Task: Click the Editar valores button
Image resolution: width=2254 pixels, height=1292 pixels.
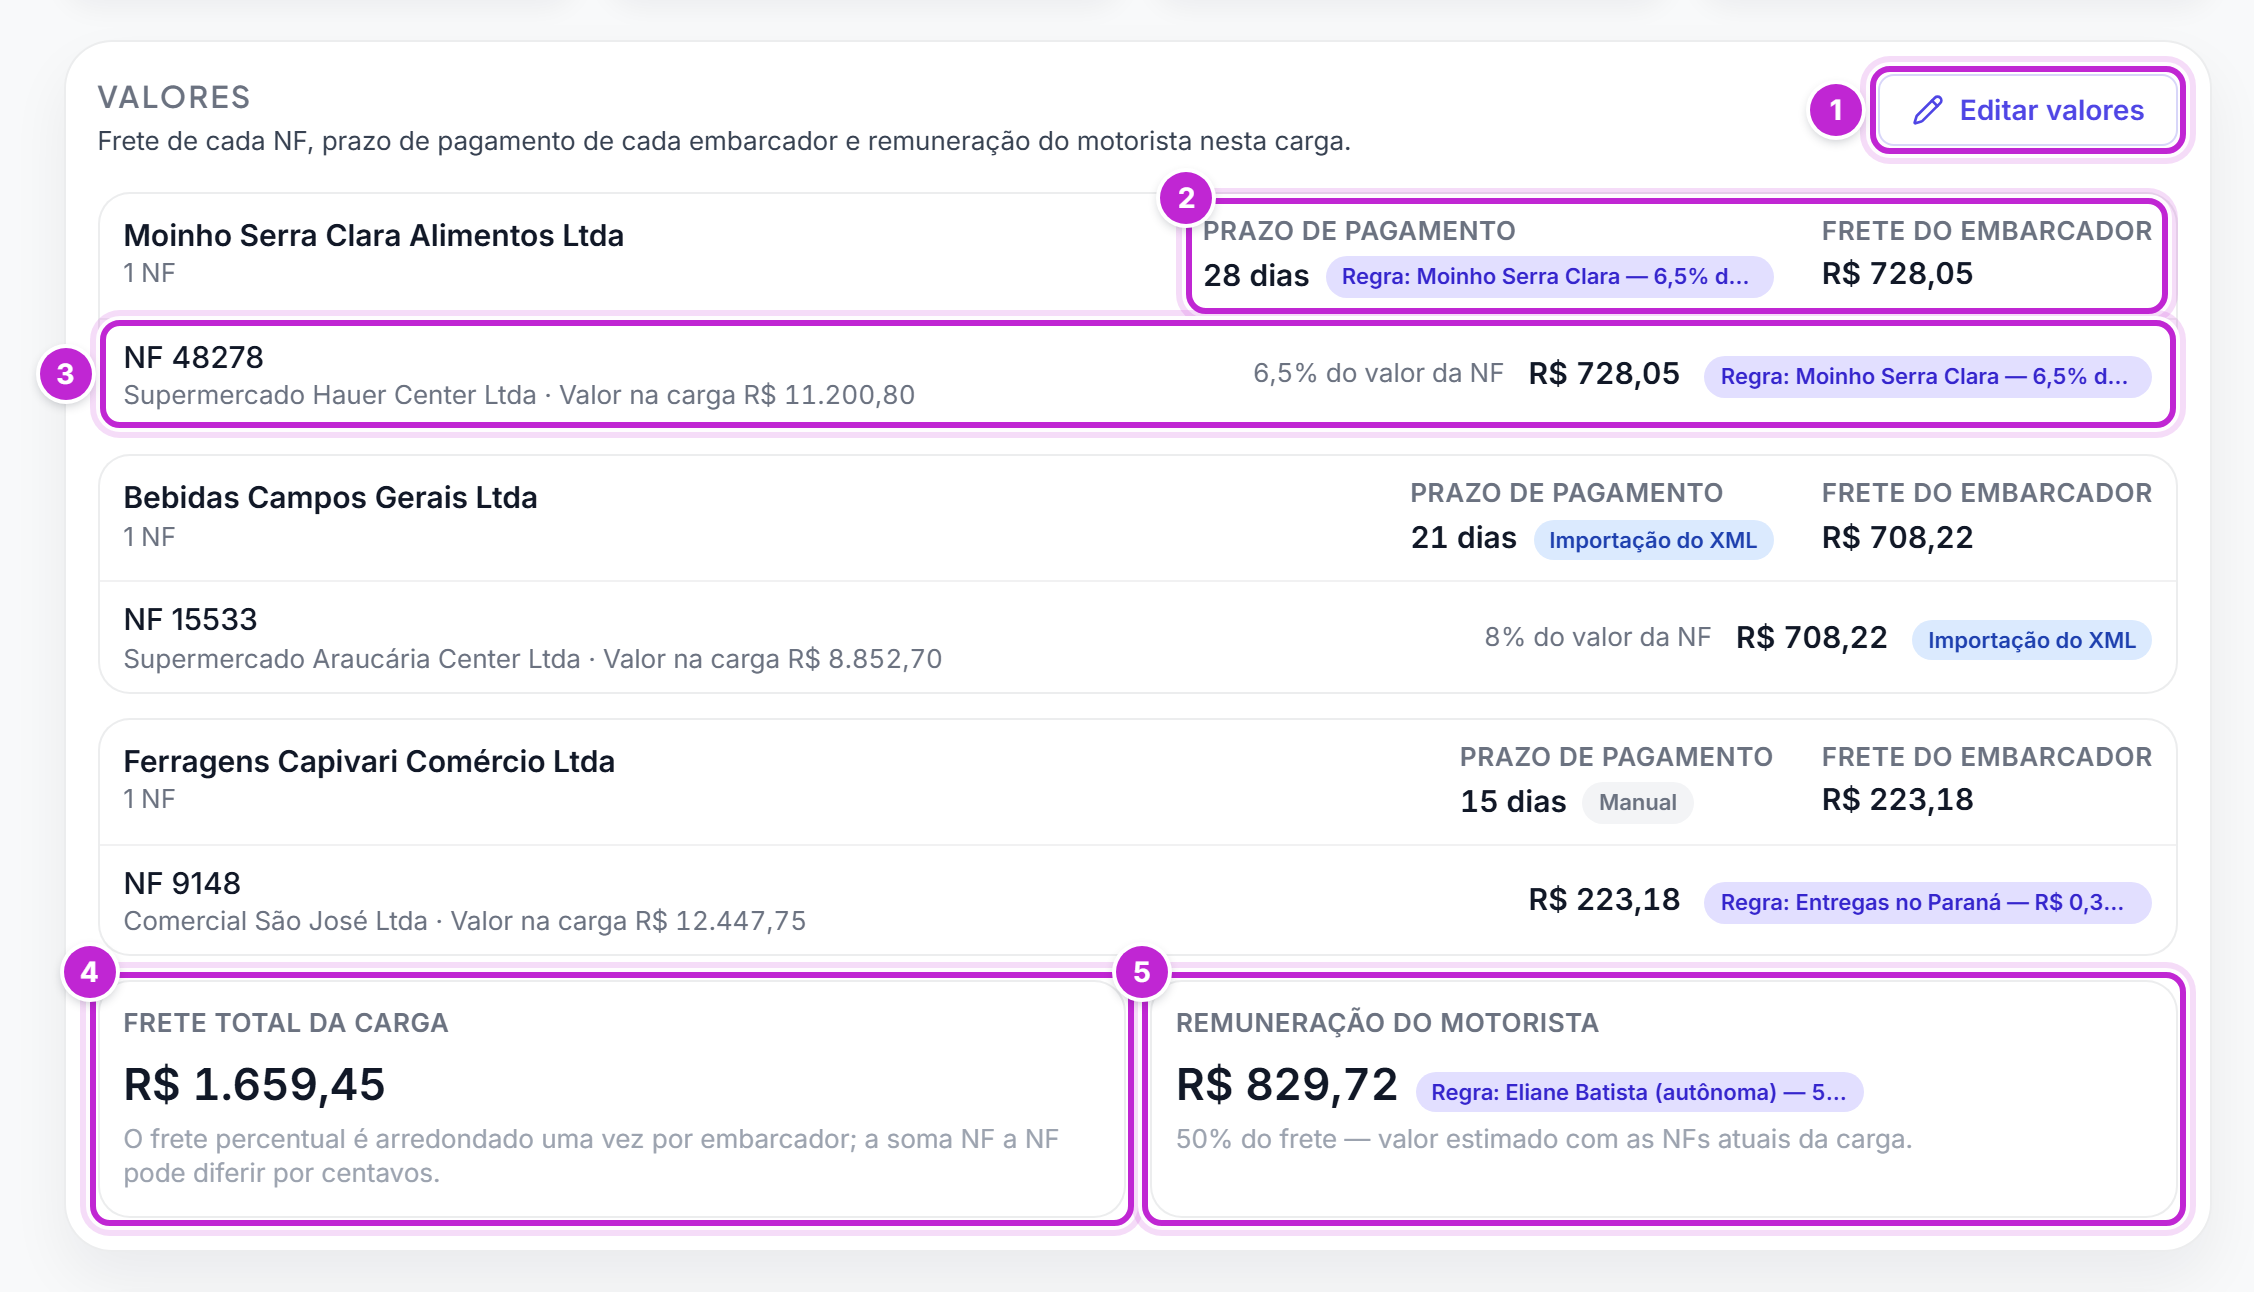Action: pyautogui.click(x=2028, y=110)
